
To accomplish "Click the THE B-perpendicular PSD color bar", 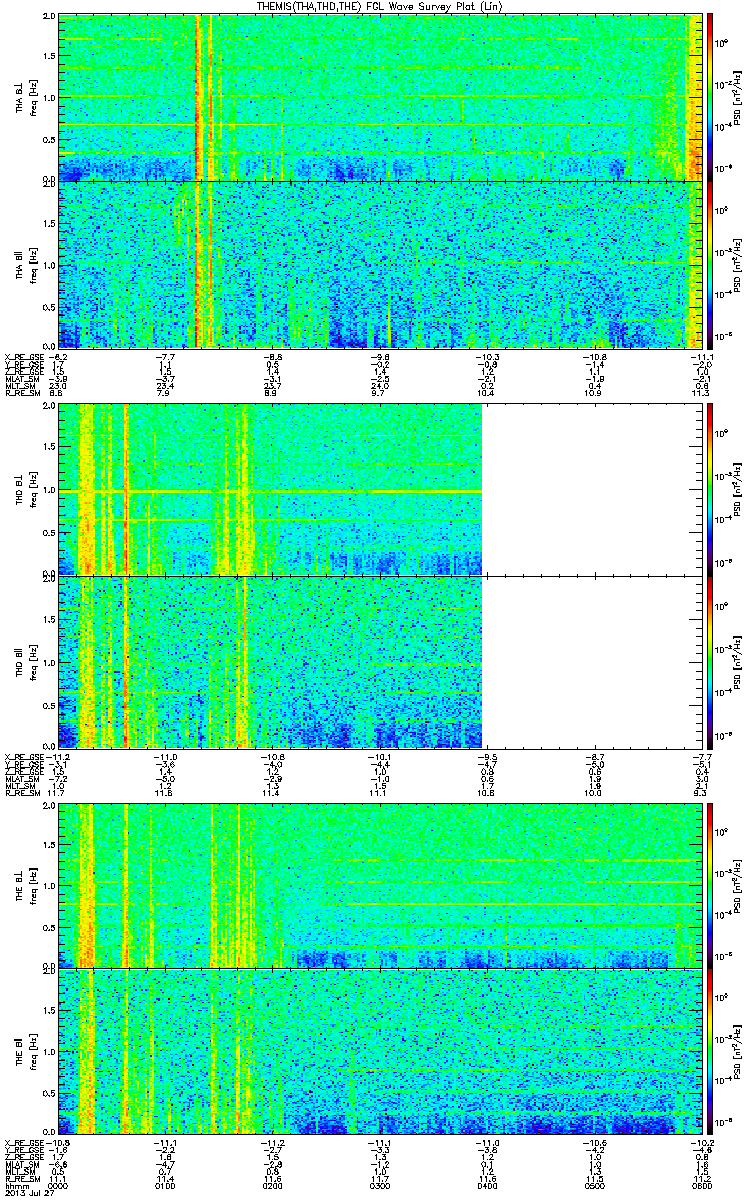I will click(711, 886).
